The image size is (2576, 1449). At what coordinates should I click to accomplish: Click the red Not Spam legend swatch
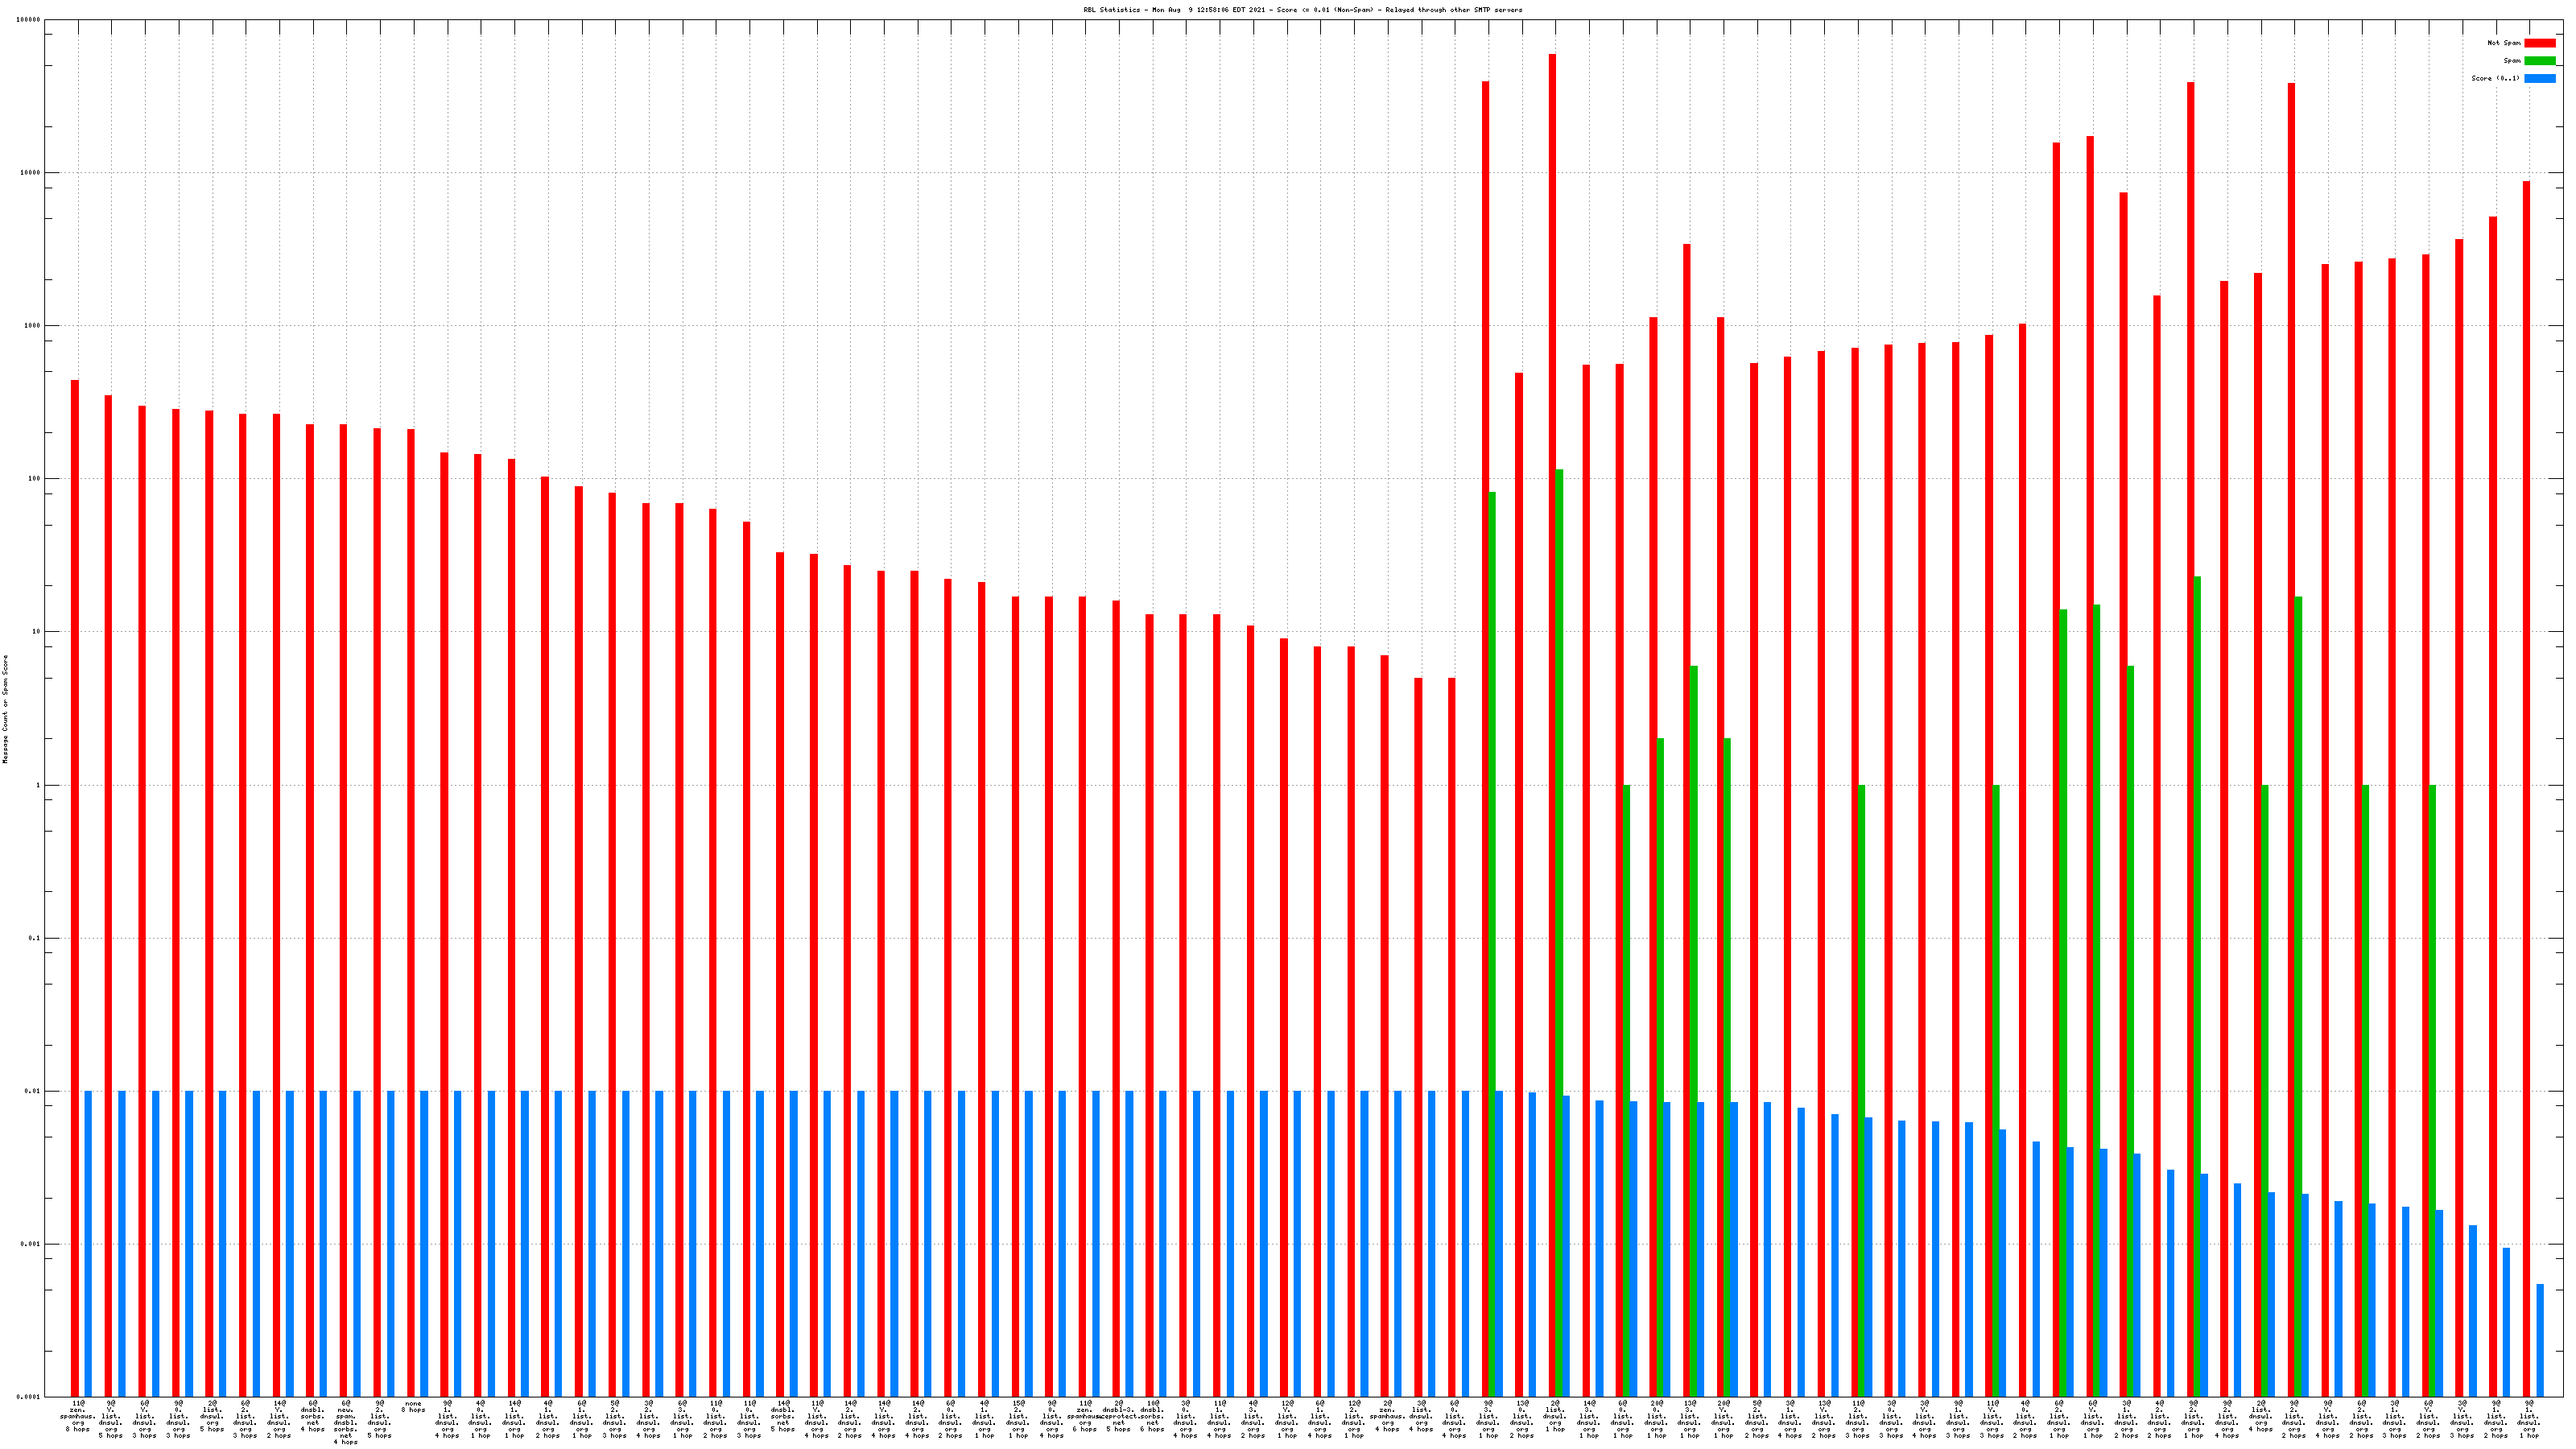pos(2539,43)
